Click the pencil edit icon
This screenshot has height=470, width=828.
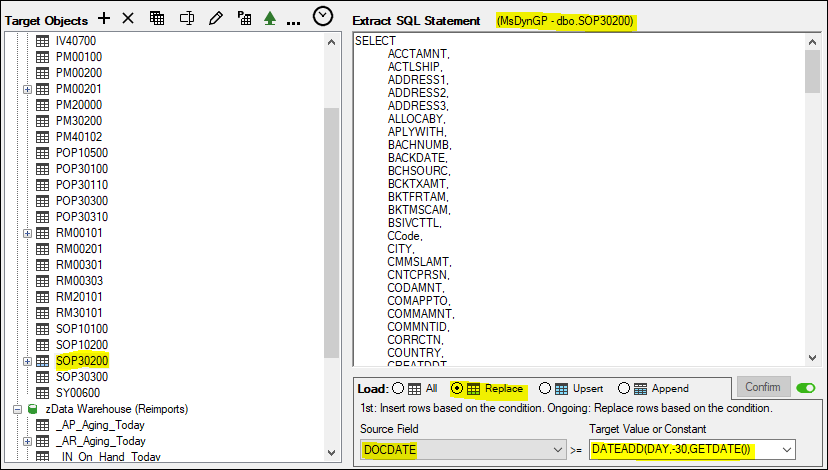pyautogui.click(x=214, y=19)
